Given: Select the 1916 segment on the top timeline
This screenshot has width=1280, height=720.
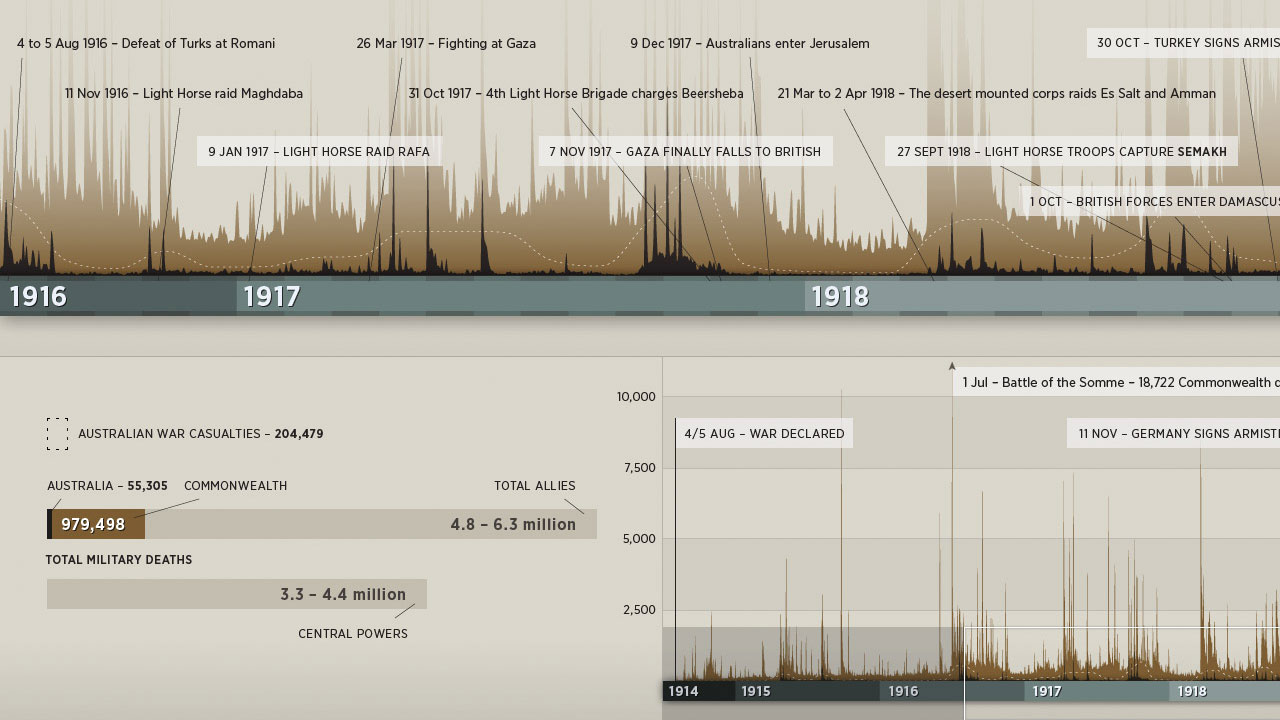Looking at the screenshot, I should (118, 297).
